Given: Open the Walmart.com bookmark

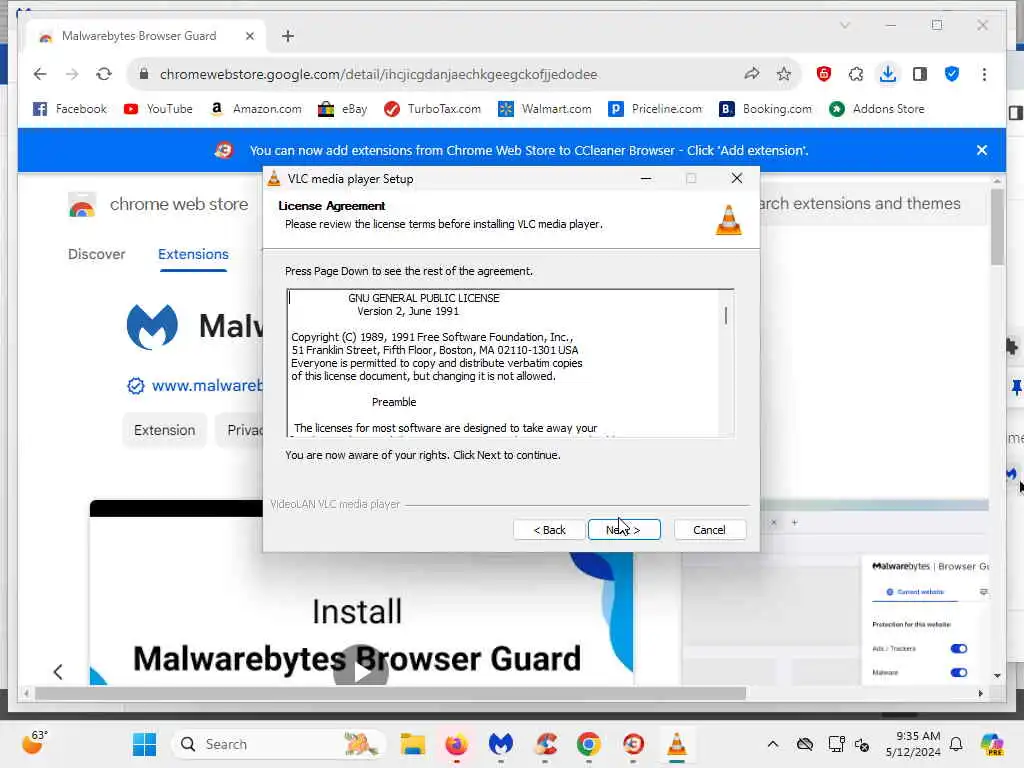Looking at the screenshot, I should click(x=545, y=109).
